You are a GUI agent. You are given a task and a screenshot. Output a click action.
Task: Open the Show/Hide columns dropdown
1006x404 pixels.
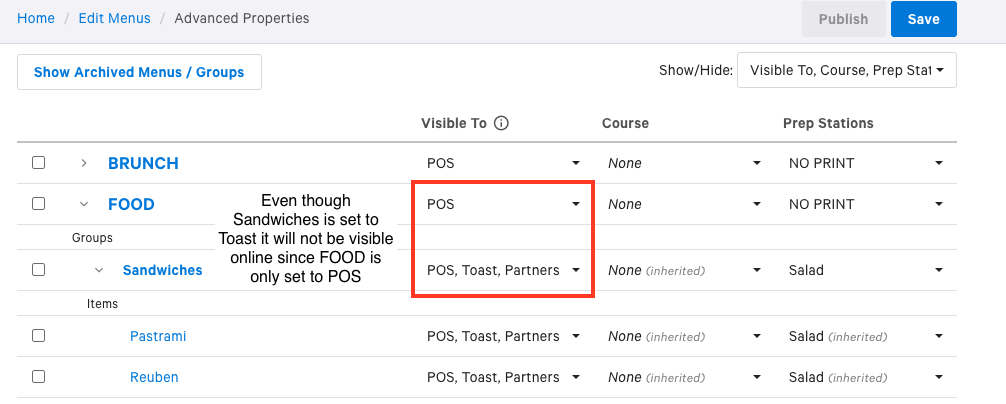846,70
